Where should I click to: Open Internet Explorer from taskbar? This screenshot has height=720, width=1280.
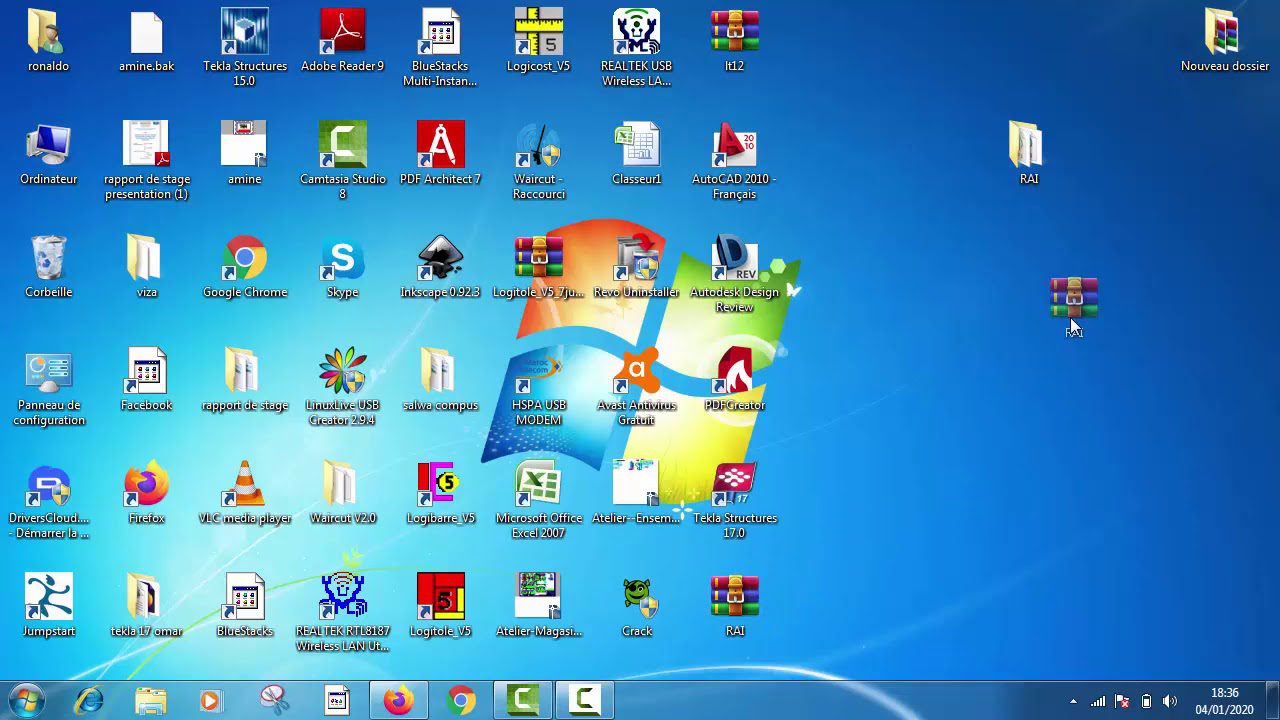pos(88,700)
